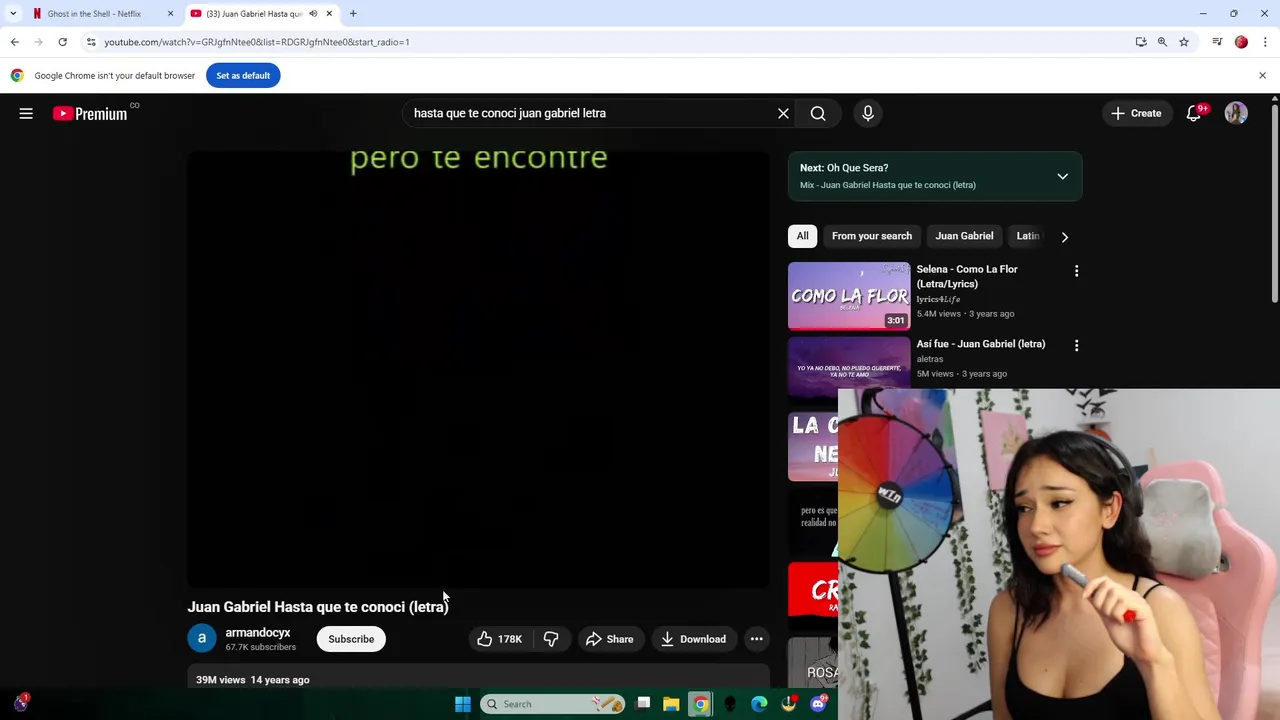This screenshot has height=720, width=1280.
Task: Open Chrome three-dot menu
Action: [1265, 42]
